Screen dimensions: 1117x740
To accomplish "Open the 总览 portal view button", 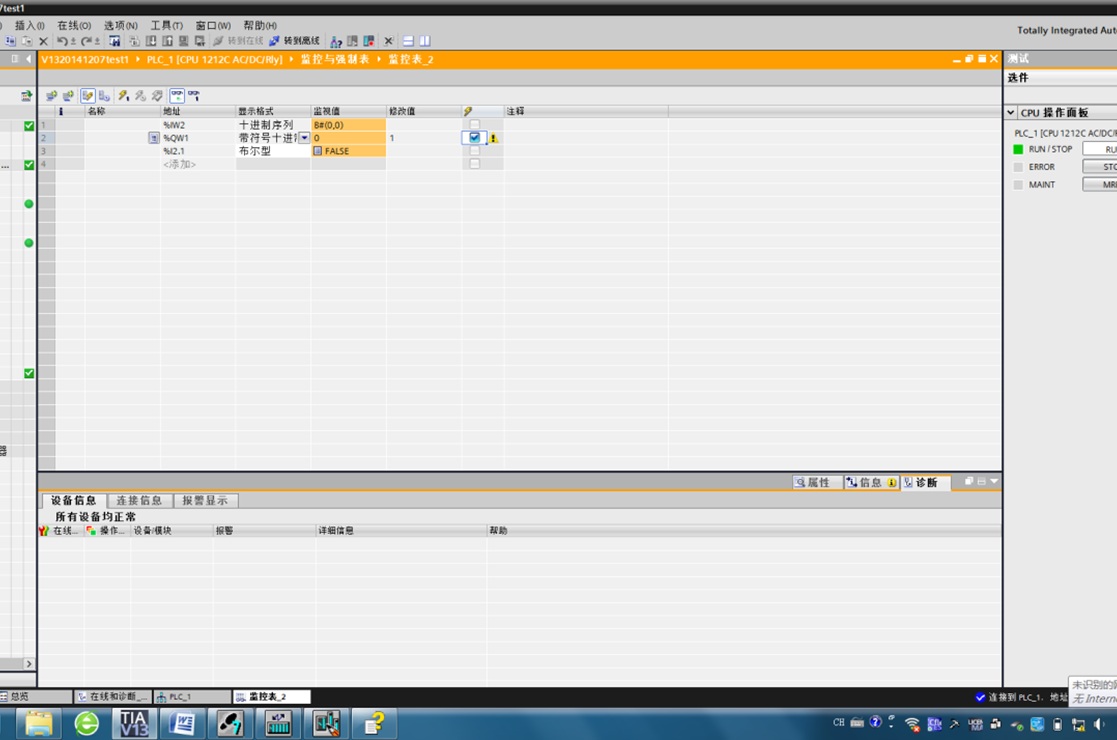I will click(35, 697).
